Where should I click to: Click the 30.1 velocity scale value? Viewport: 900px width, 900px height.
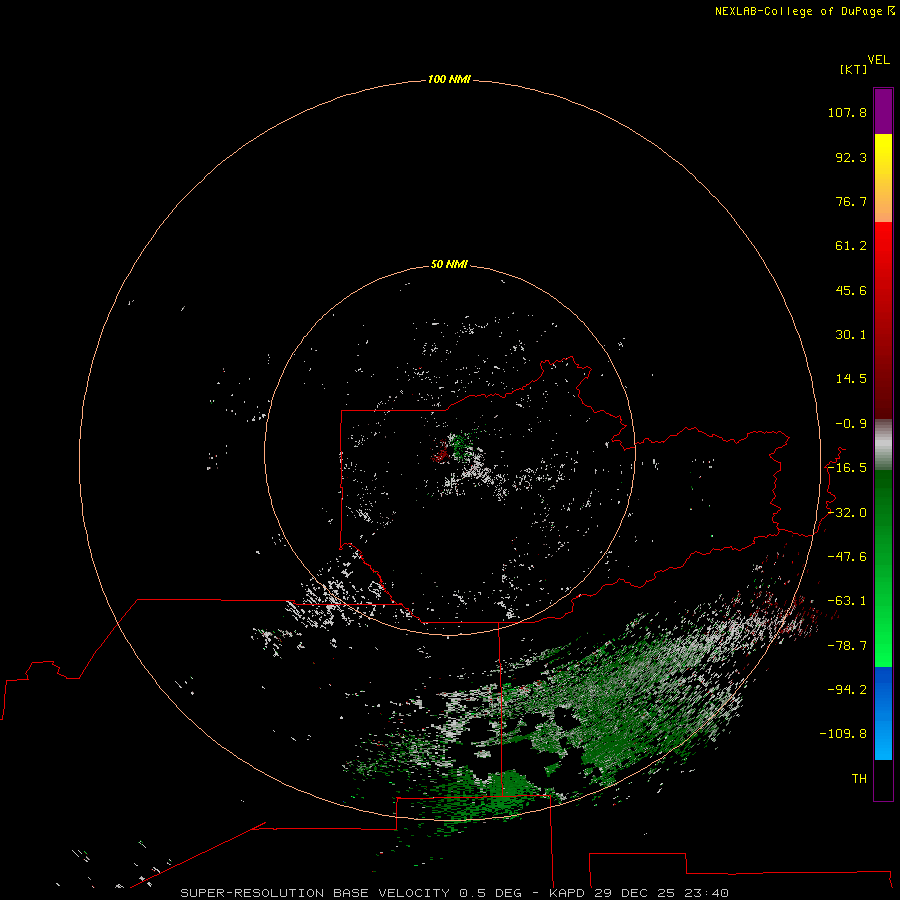coord(851,335)
